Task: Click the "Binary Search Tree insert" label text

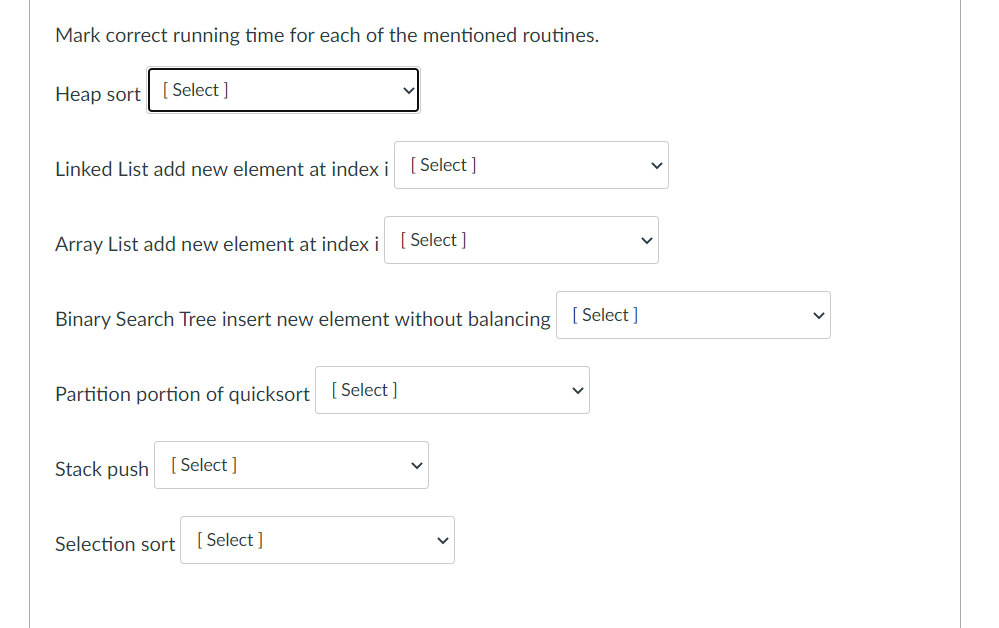Action: tap(302, 319)
